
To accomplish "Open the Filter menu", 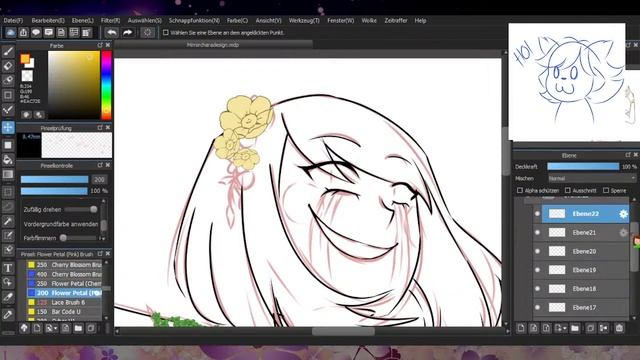I will [x=110, y=20].
